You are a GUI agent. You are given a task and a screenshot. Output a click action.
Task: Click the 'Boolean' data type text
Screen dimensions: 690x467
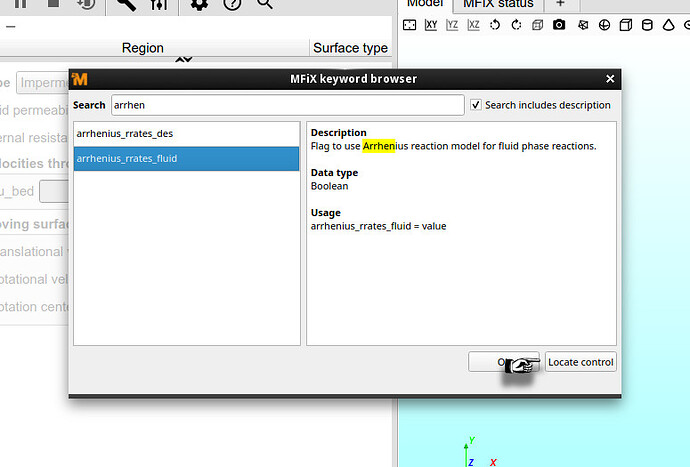(329, 186)
